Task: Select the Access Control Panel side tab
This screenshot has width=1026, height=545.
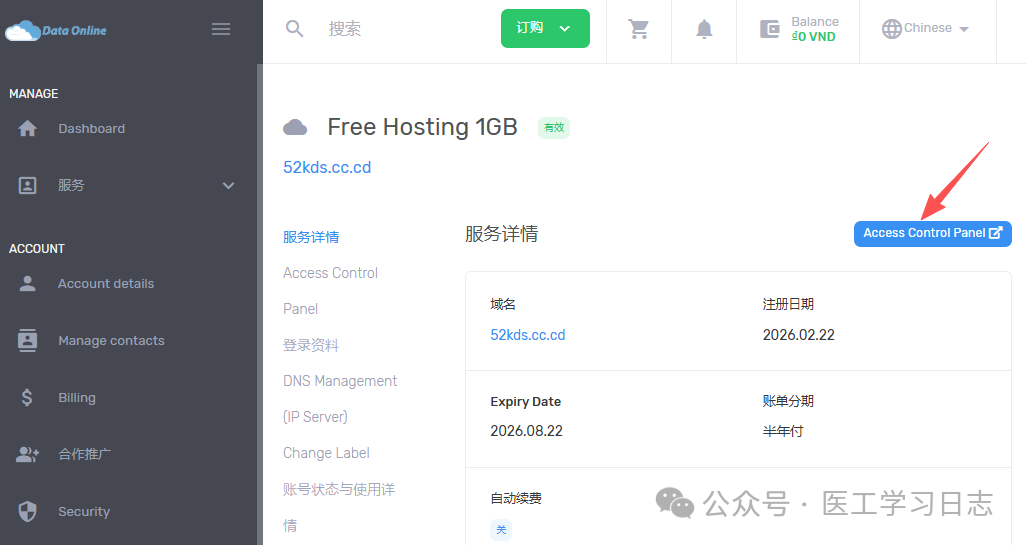Action: tap(330, 290)
